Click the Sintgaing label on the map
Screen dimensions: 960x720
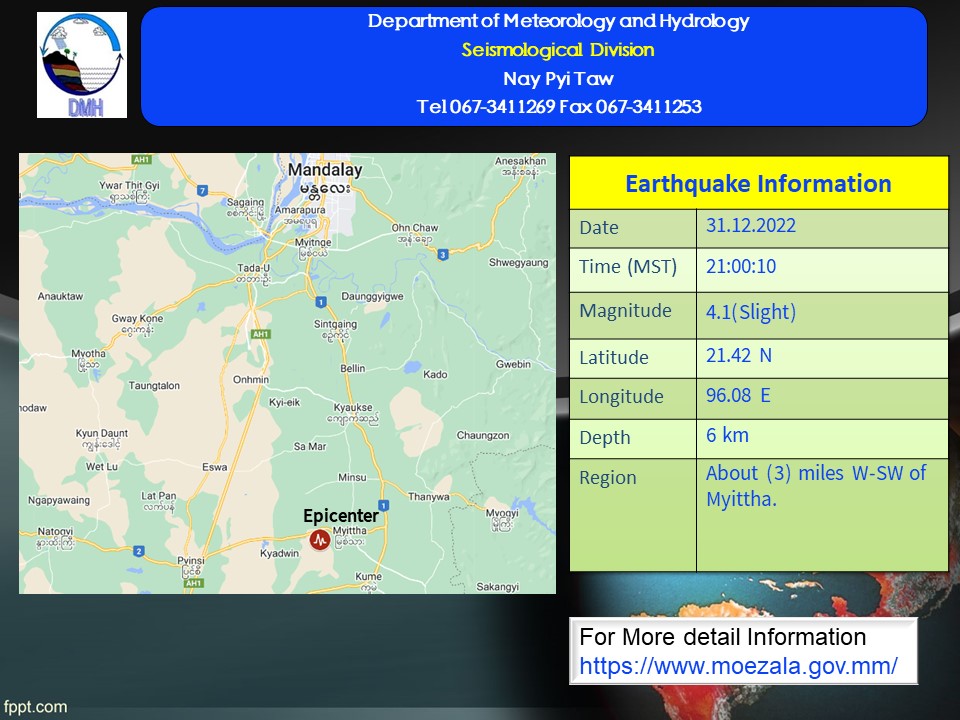click(335, 324)
